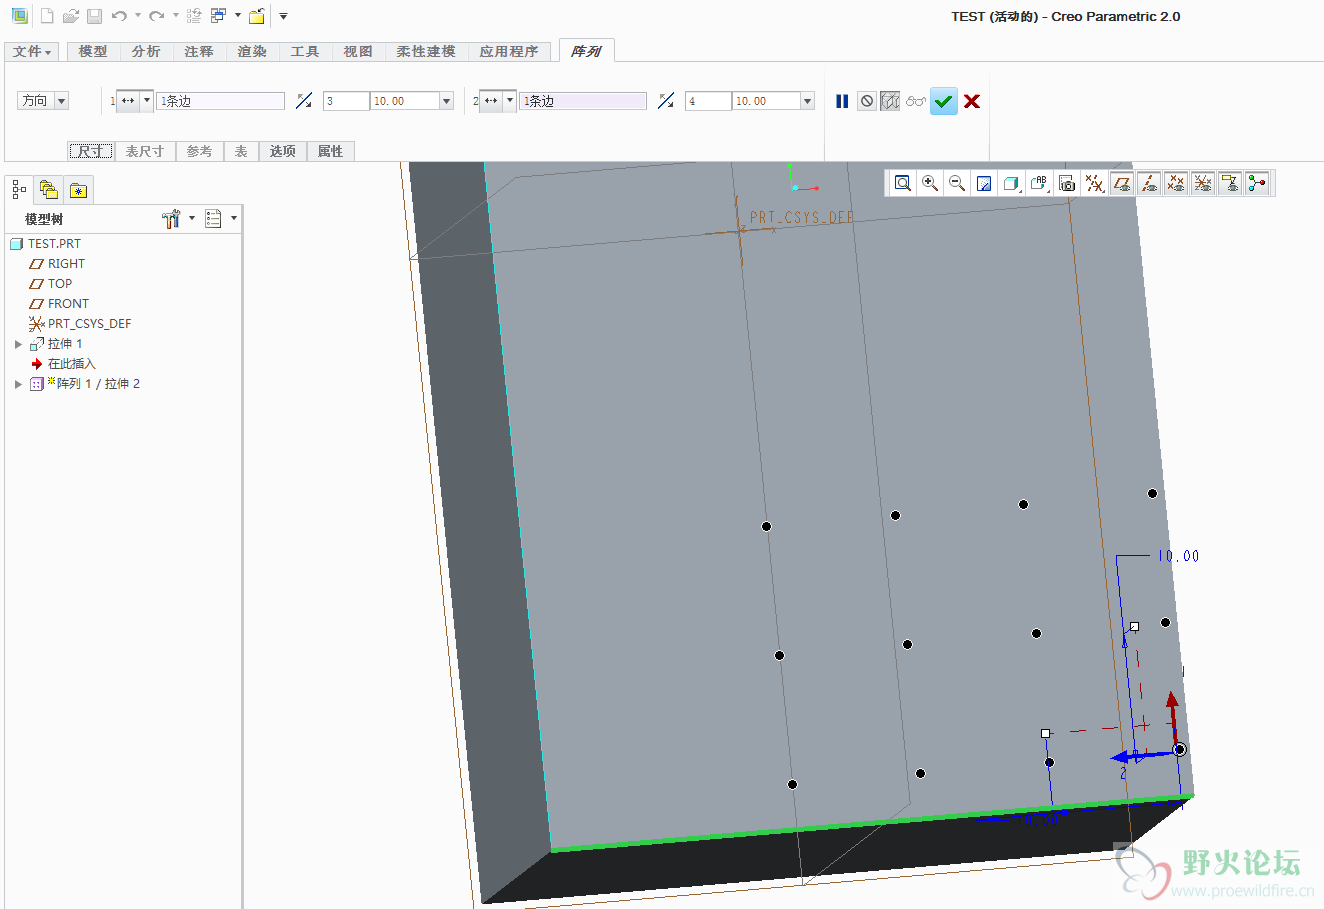
Task: Toggle annotation display icon
Action: click(1230, 183)
